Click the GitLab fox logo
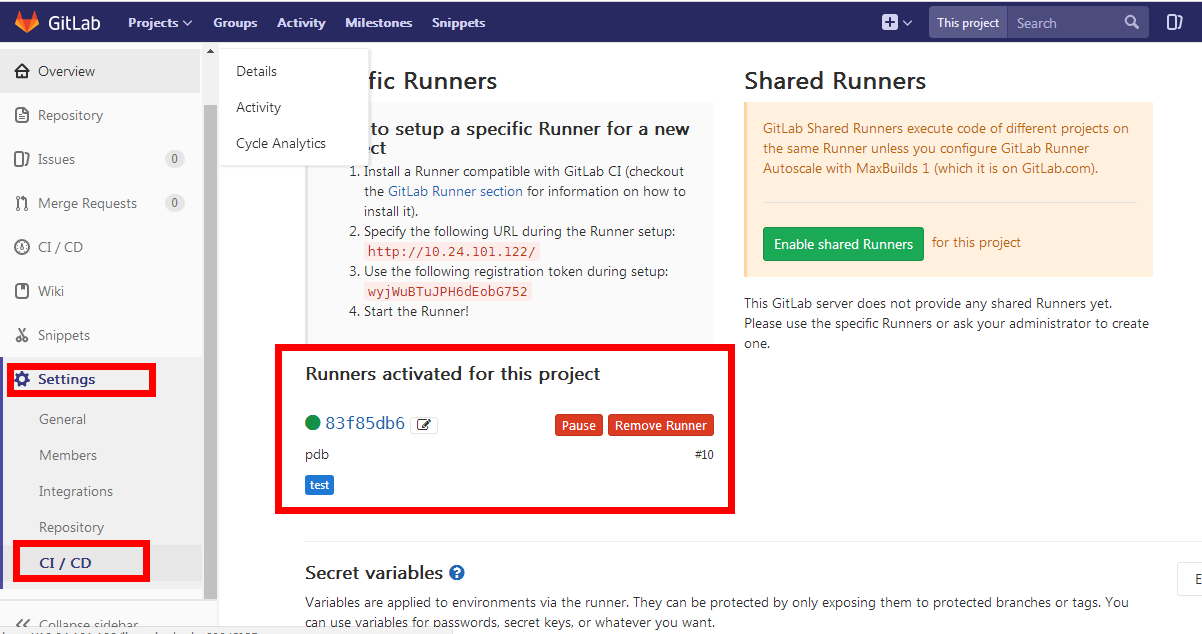Viewport: 1202px width, 634px height. [27, 22]
